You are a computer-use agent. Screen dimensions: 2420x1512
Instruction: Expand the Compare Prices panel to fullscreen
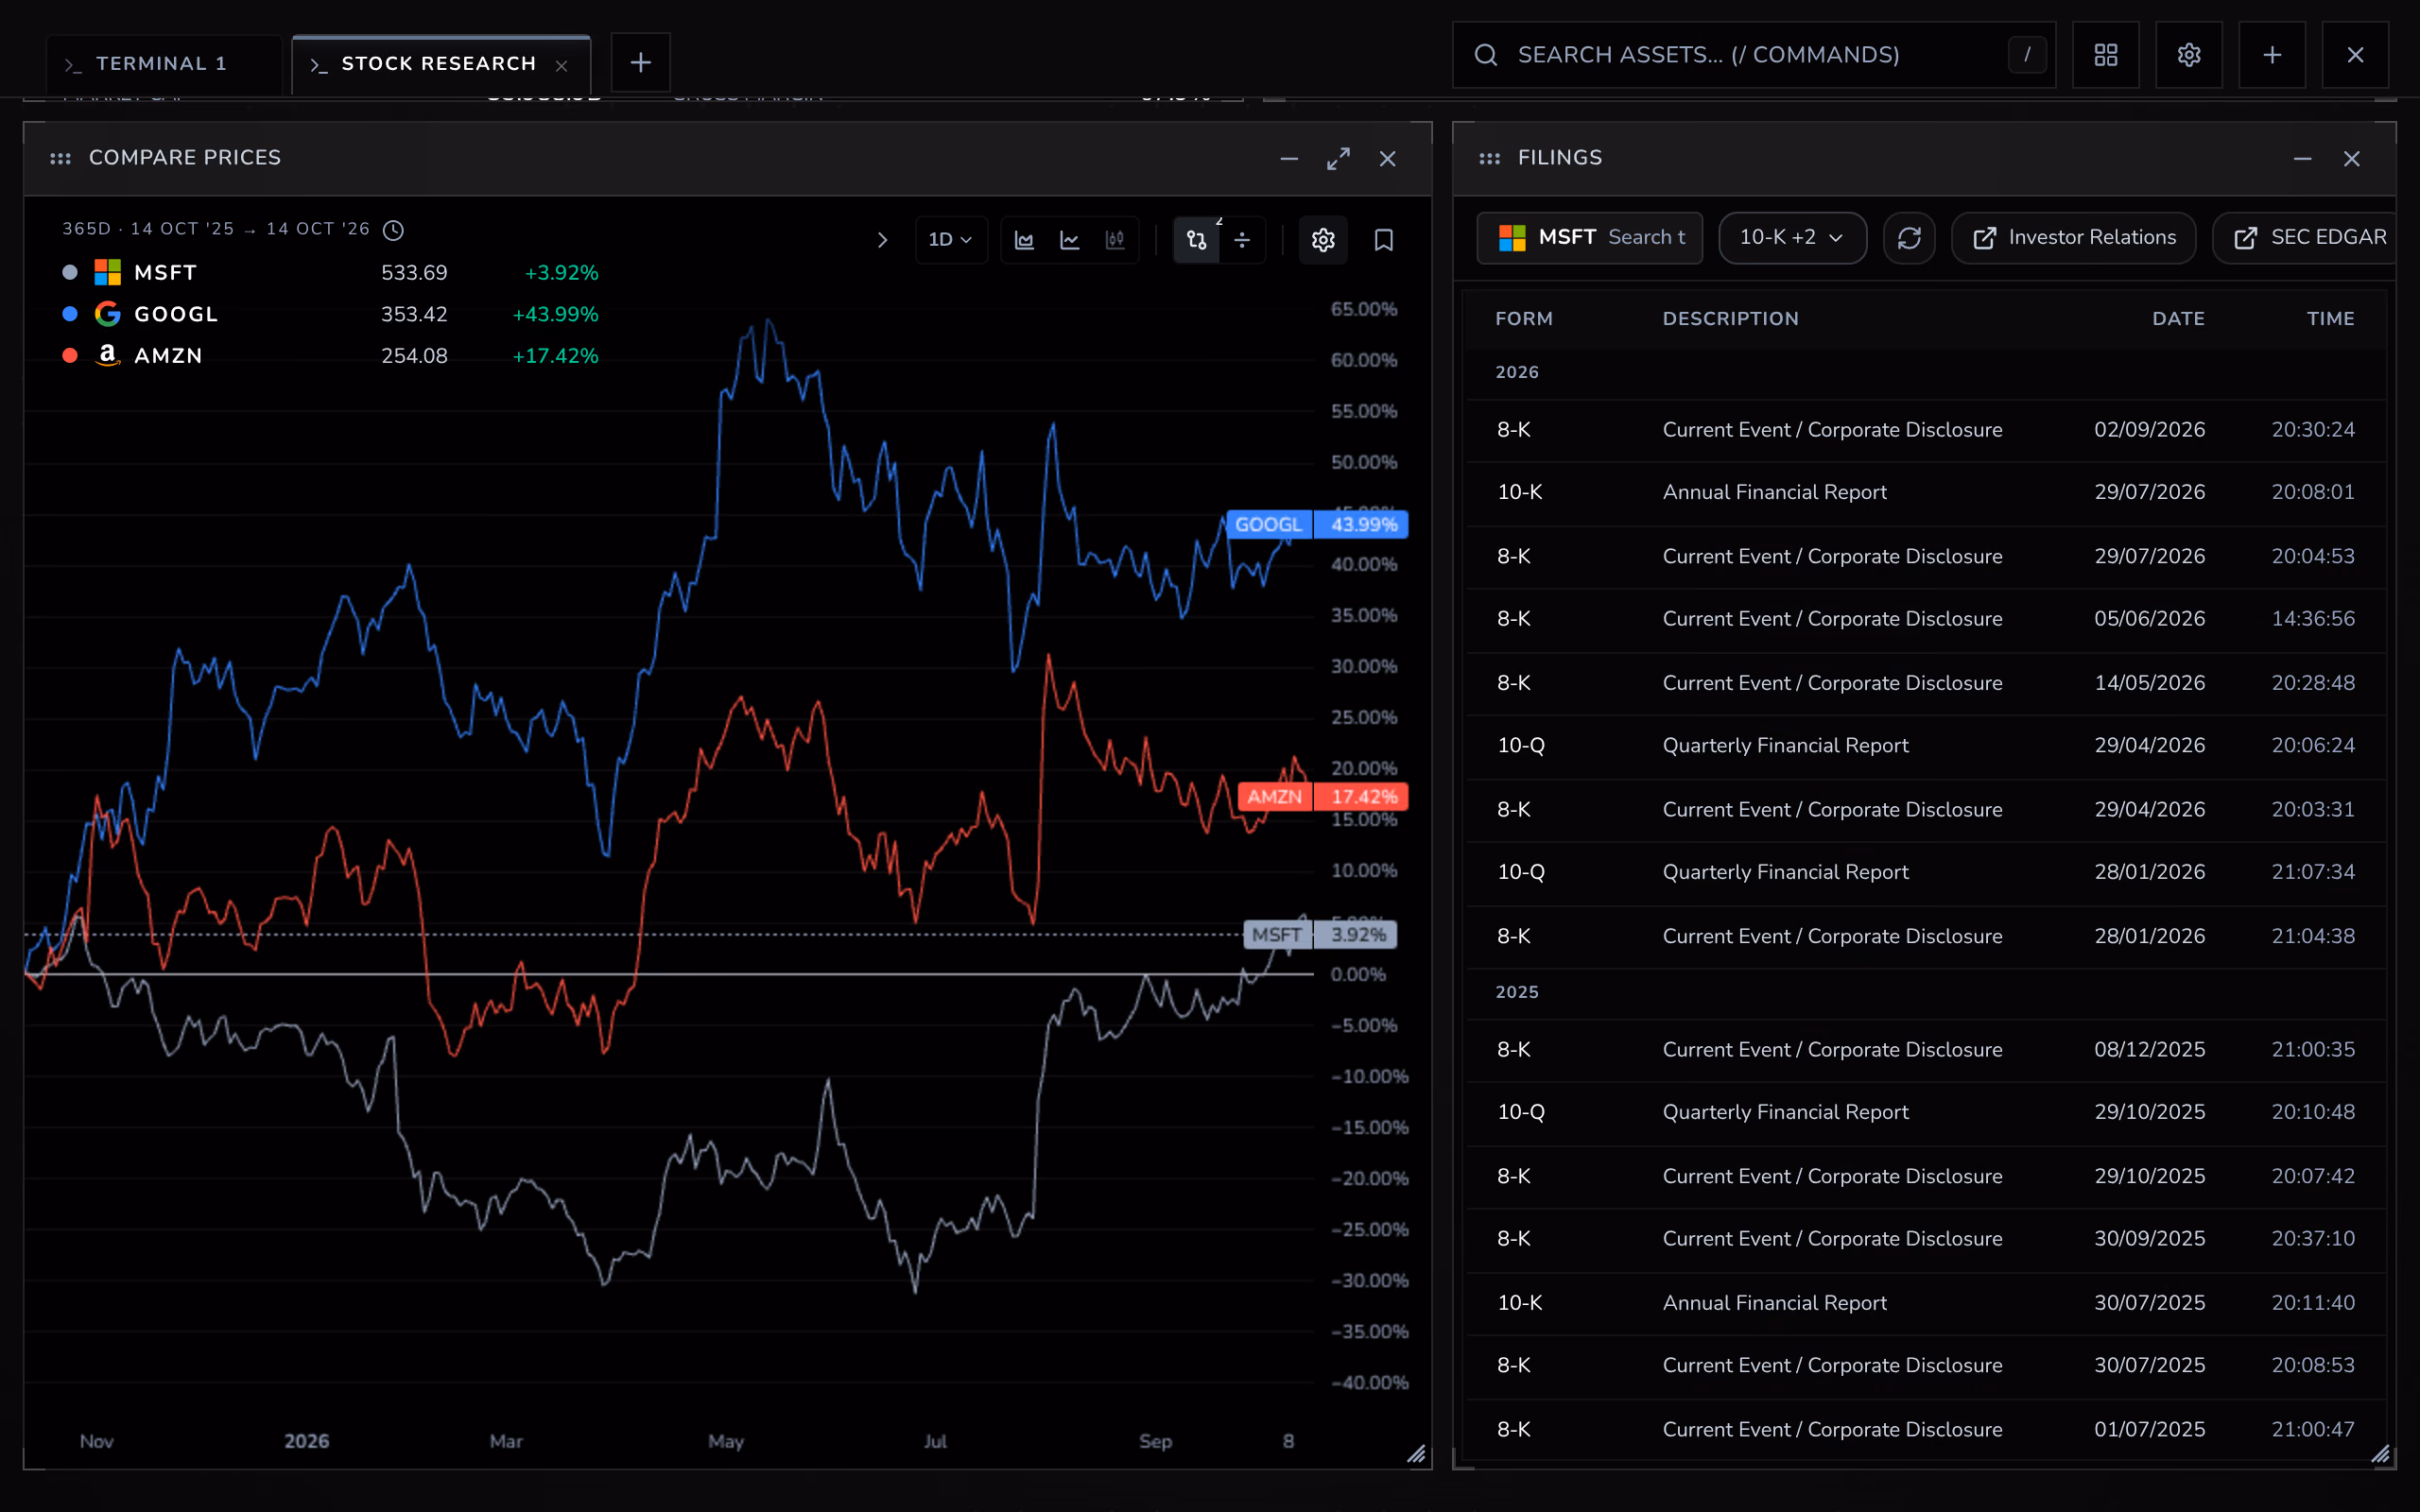point(1338,159)
